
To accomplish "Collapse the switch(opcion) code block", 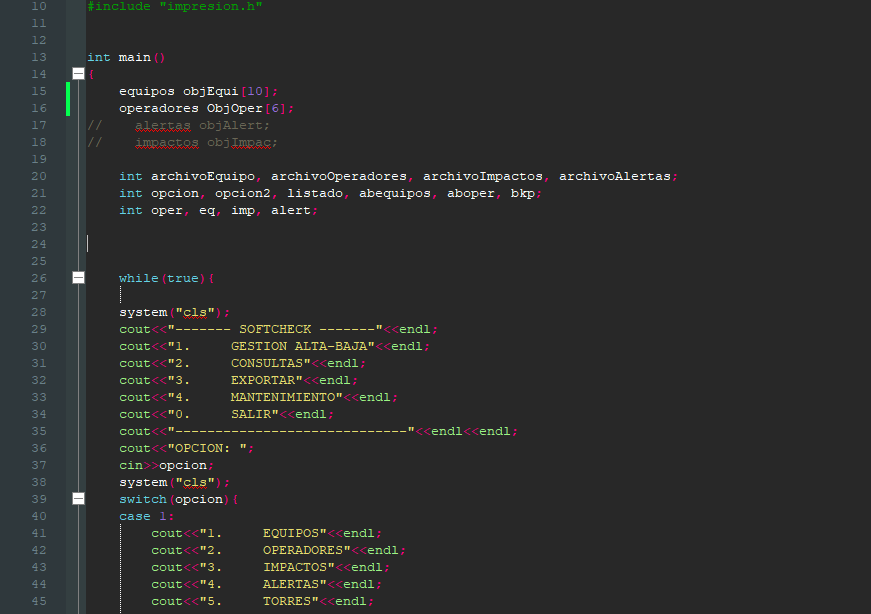I will click(x=78, y=498).
